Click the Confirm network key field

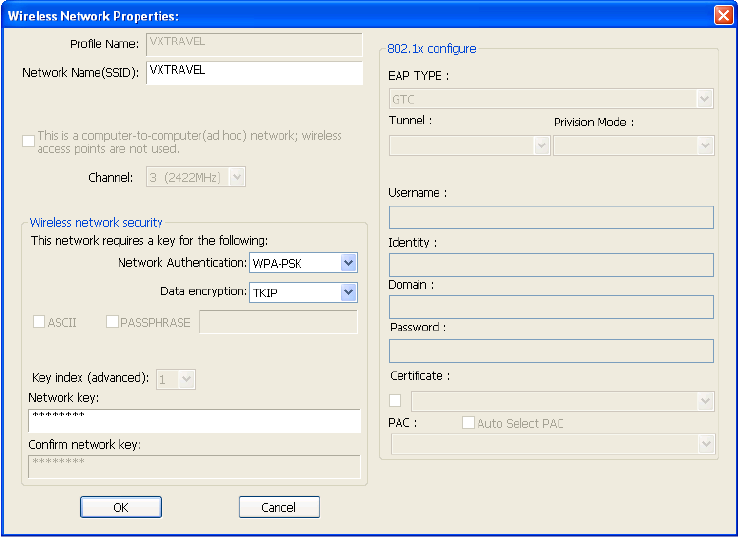(194, 467)
